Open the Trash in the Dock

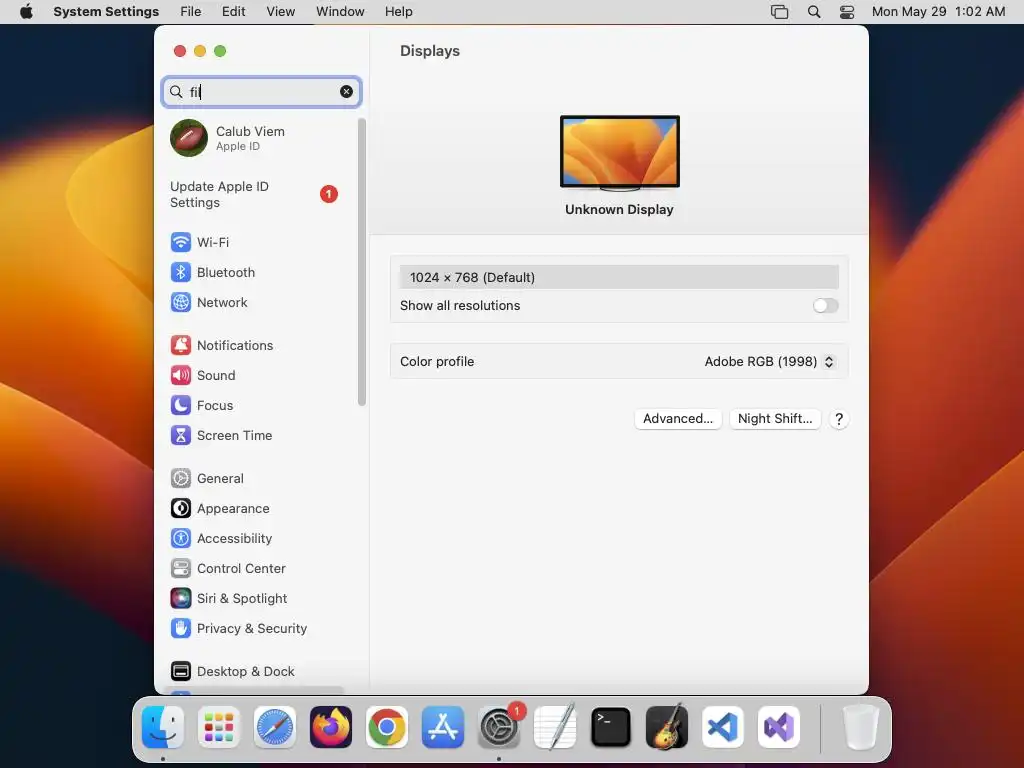tap(861, 727)
